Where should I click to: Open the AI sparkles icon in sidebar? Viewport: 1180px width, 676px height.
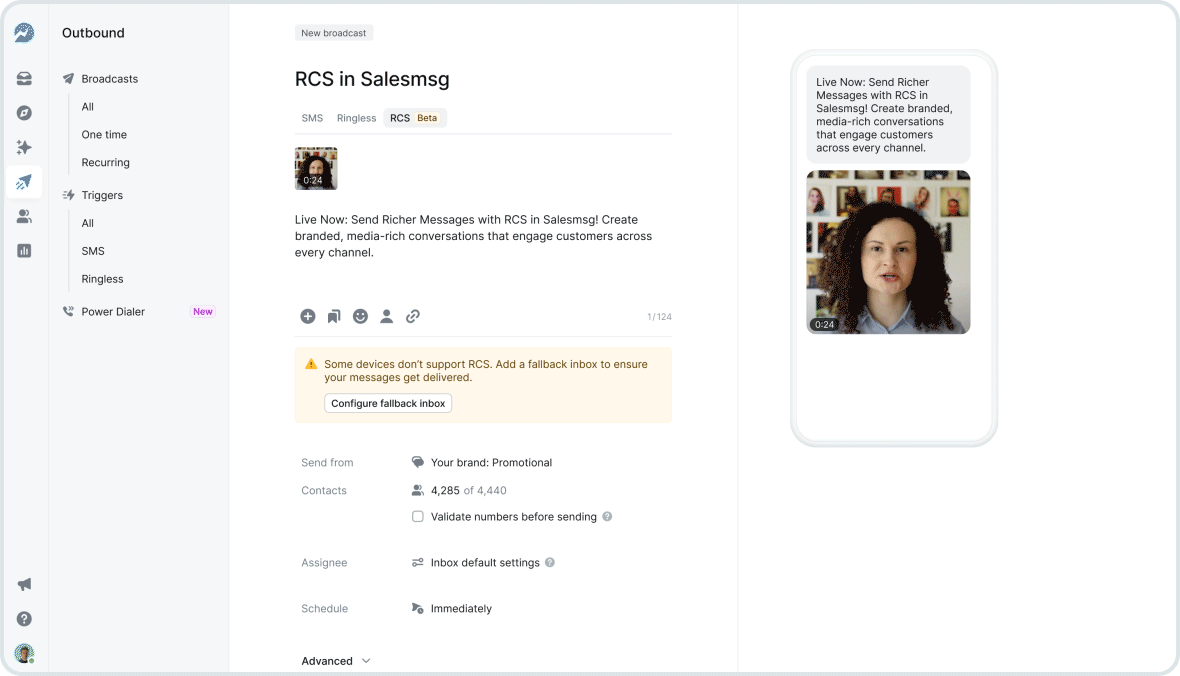click(x=24, y=147)
